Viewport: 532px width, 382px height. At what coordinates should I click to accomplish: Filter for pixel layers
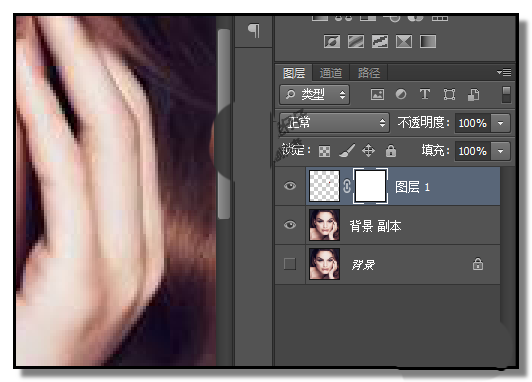coord(377,94)
